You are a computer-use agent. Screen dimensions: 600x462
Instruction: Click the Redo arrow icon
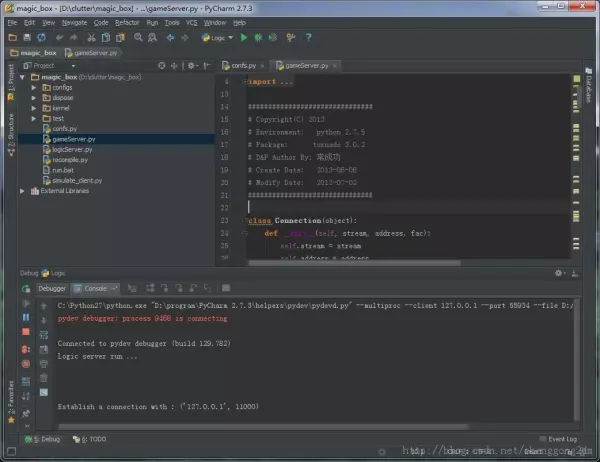(73, 38)
